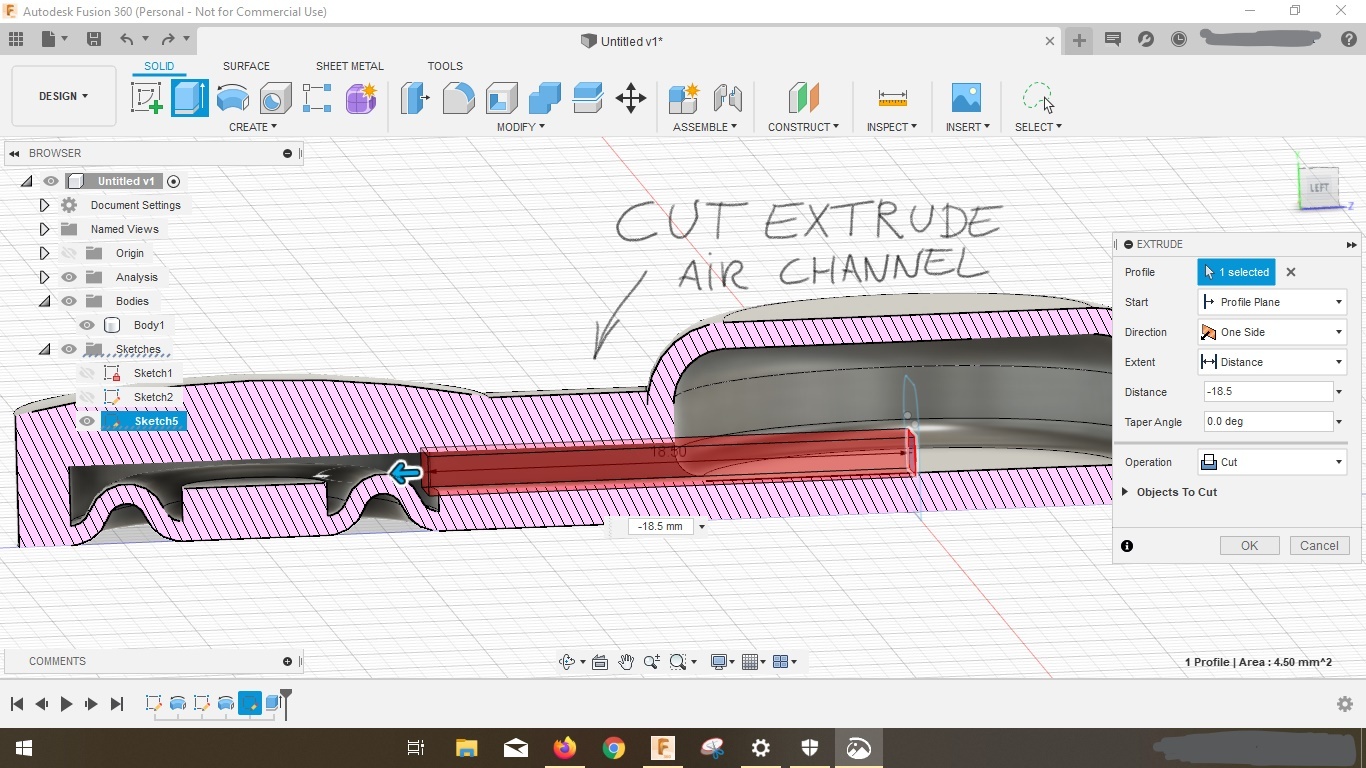
Task: Open the data panel grid icon
Action: click(x=16, y=40)
